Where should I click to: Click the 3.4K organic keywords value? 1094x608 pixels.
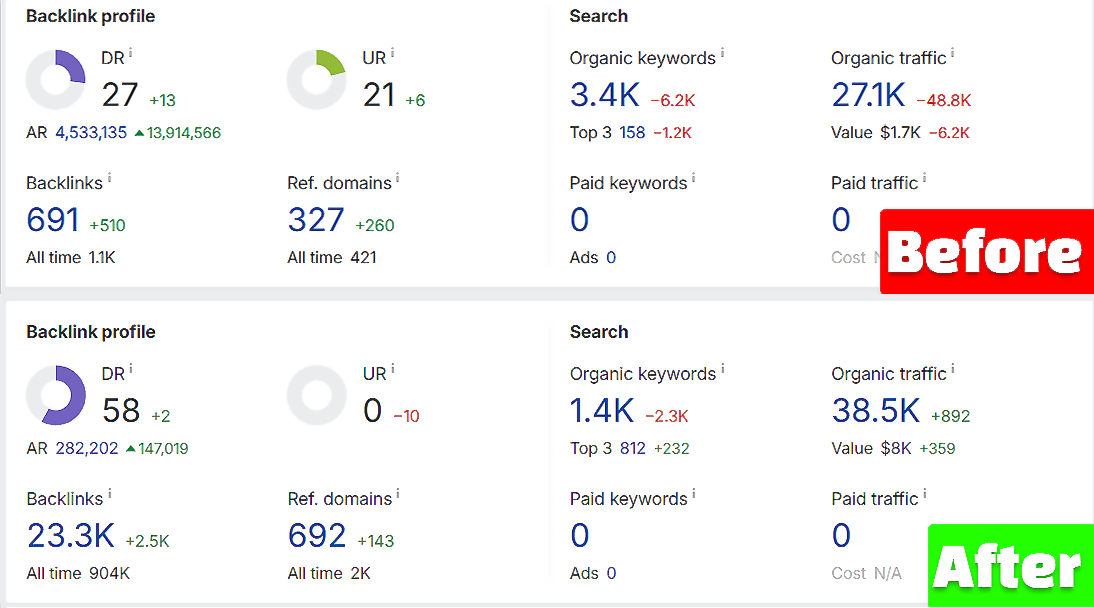click(x=604, y=95)
